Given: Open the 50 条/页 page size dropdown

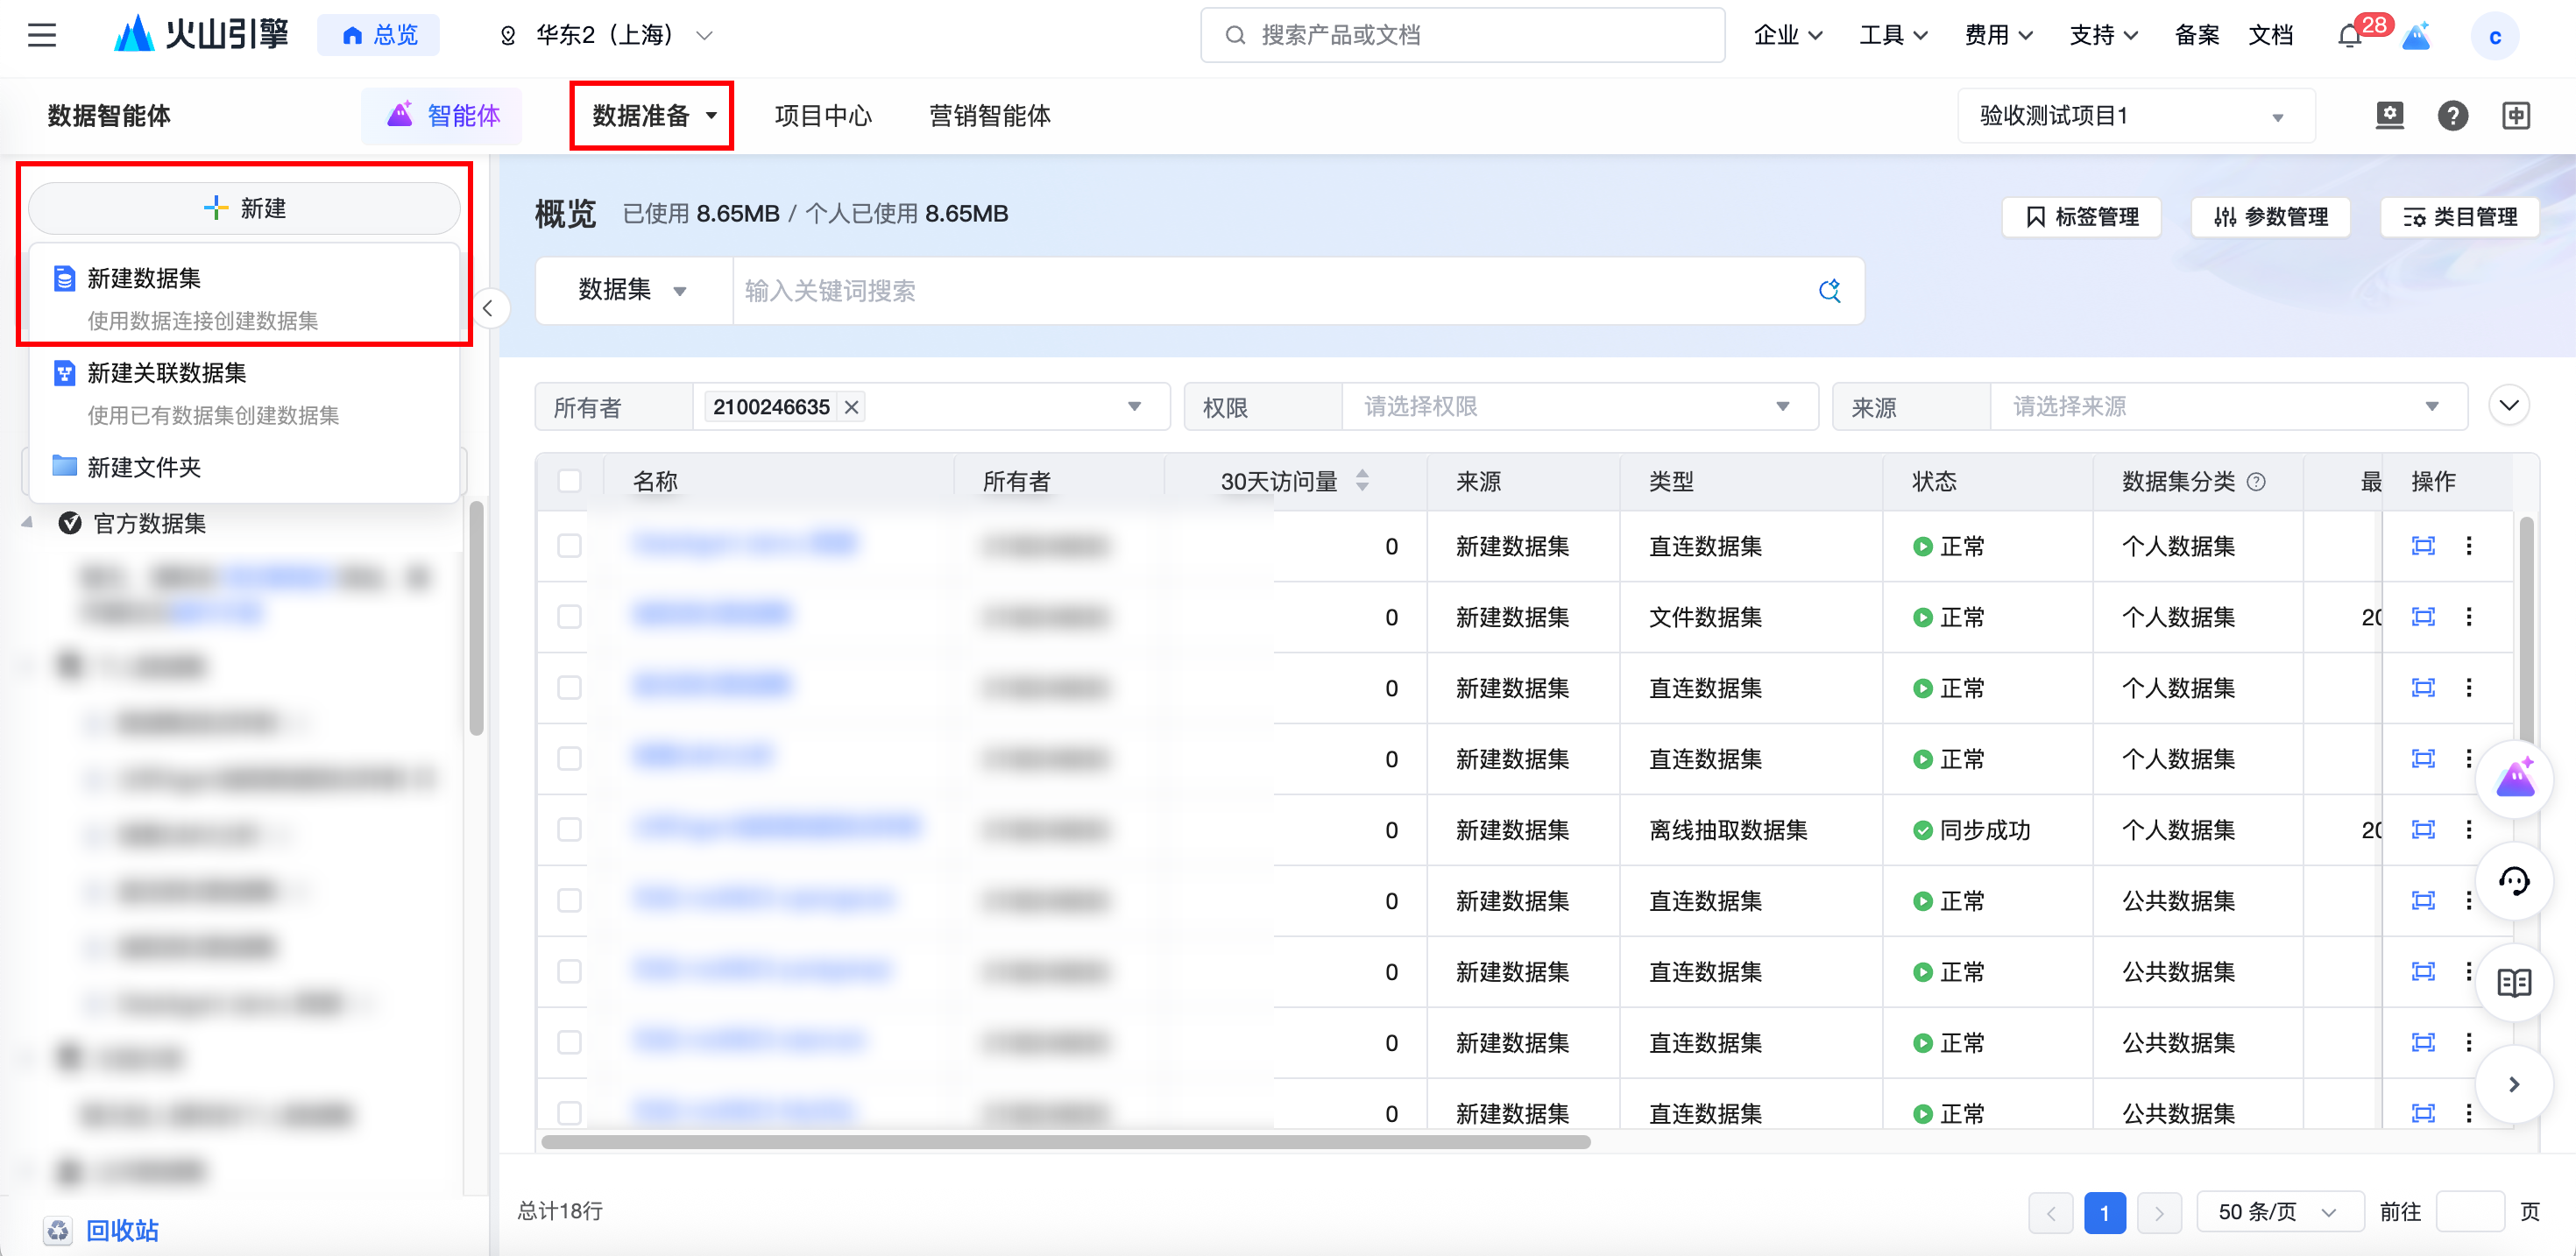Looking at the screenshot, I should pos(2278,1212).
